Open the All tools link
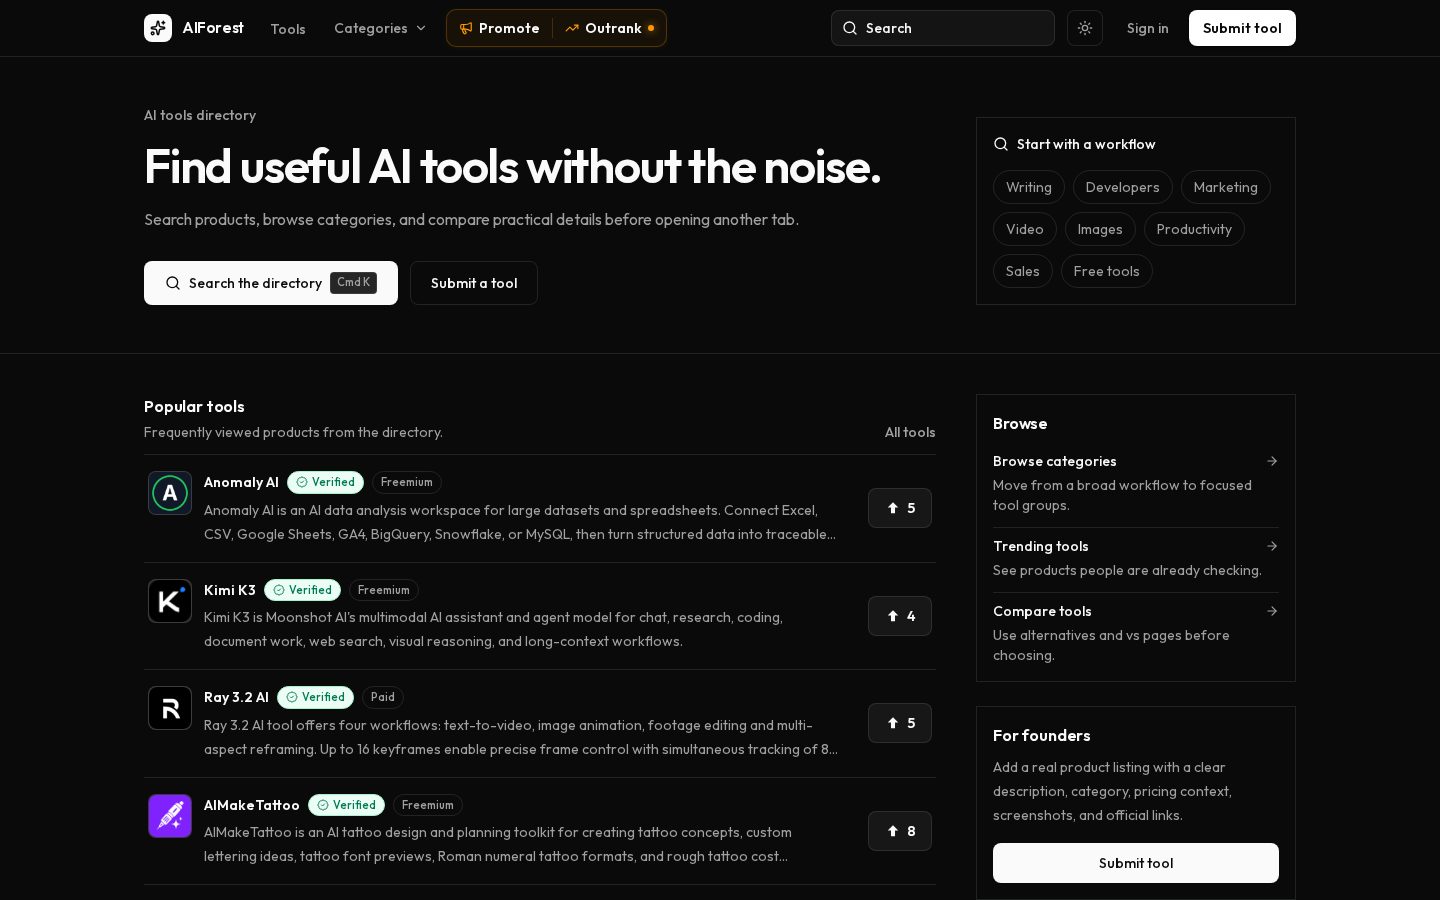Image resolution: width=1440 pixels, height=900 pixels. click(910, 432)
